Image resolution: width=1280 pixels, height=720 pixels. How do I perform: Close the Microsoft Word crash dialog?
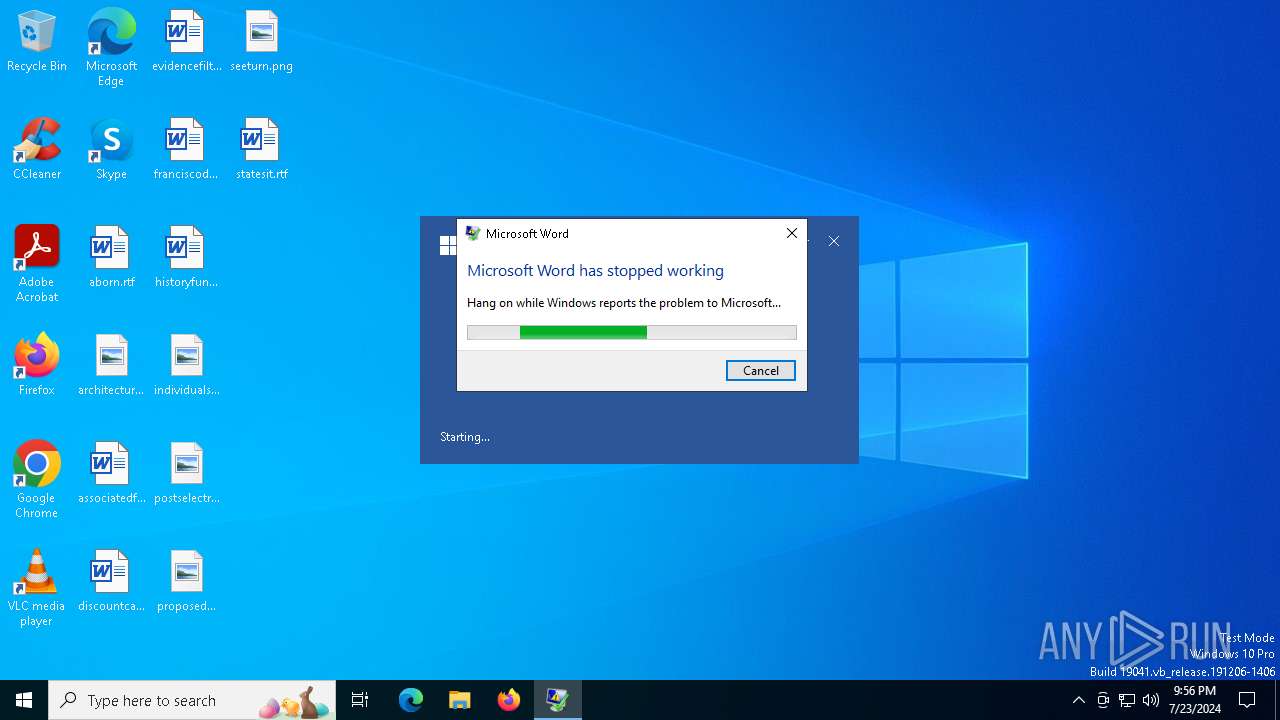792,233
